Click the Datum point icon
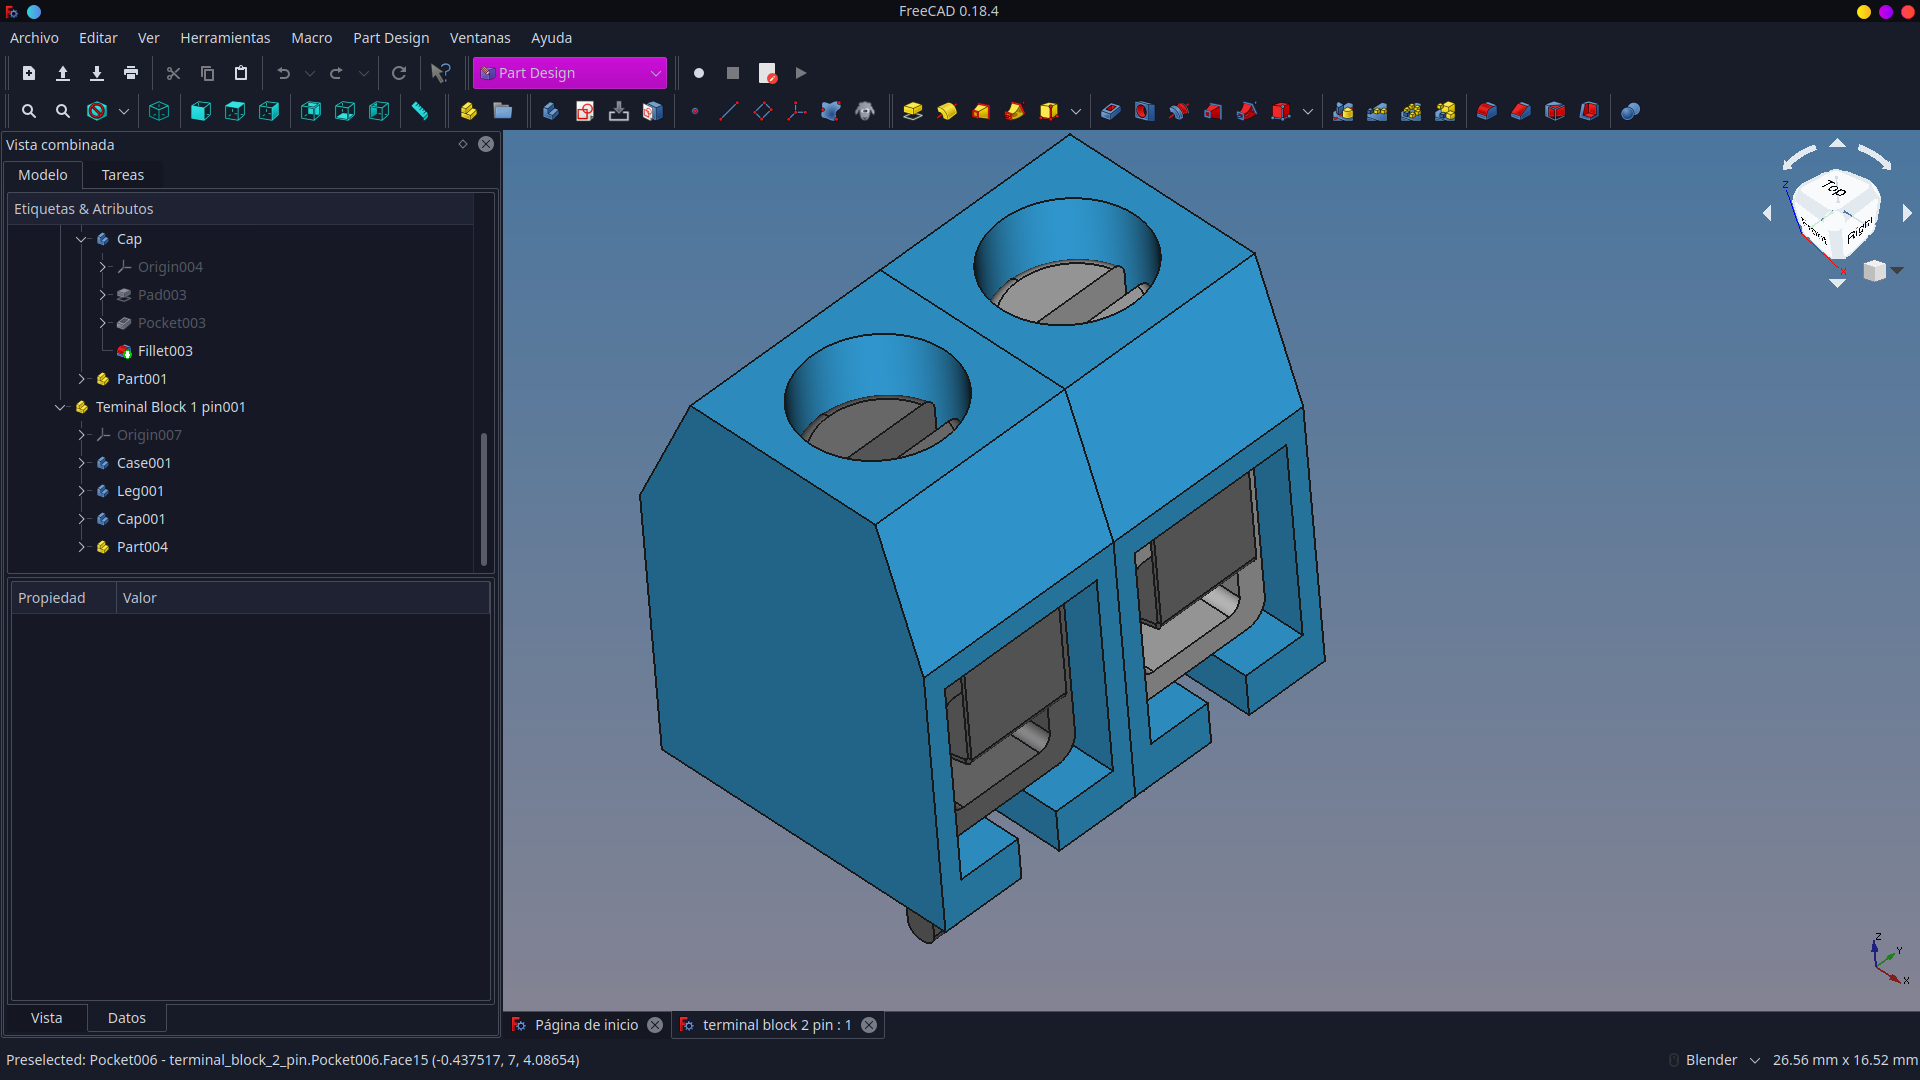1920x1080 pixels. [x=695, y=111]
